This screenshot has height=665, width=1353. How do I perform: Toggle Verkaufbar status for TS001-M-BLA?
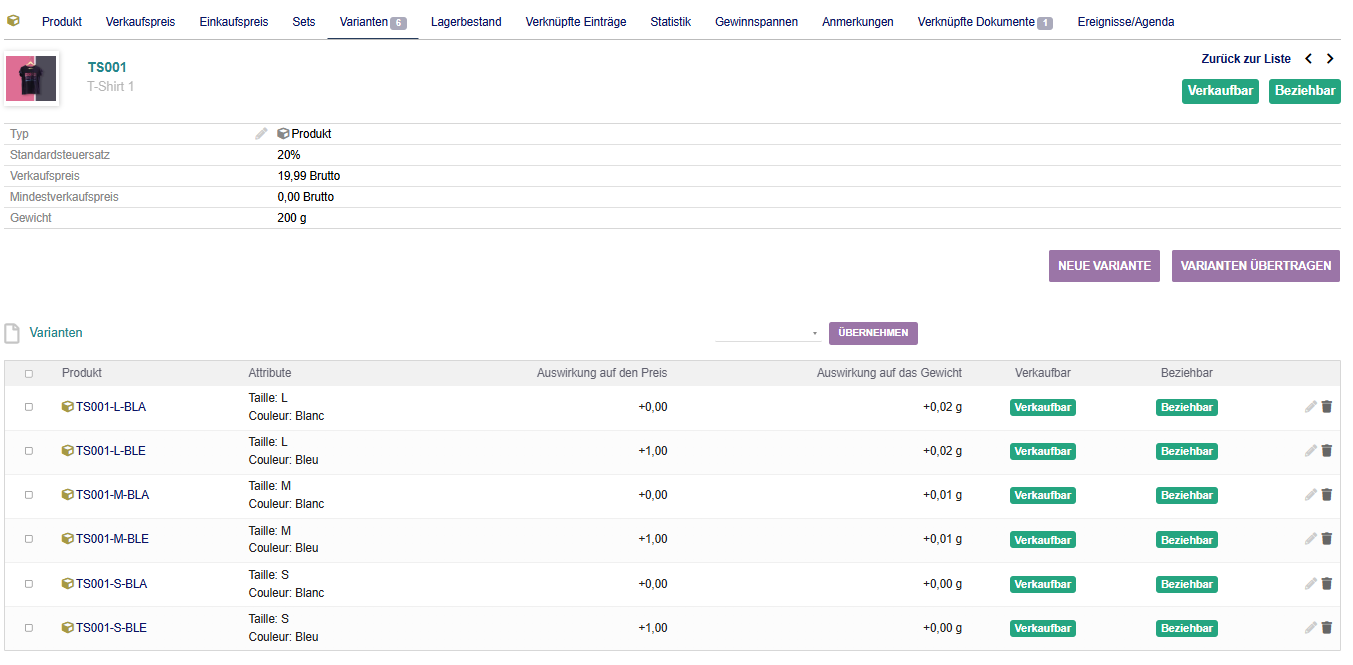coord(1042,495)
